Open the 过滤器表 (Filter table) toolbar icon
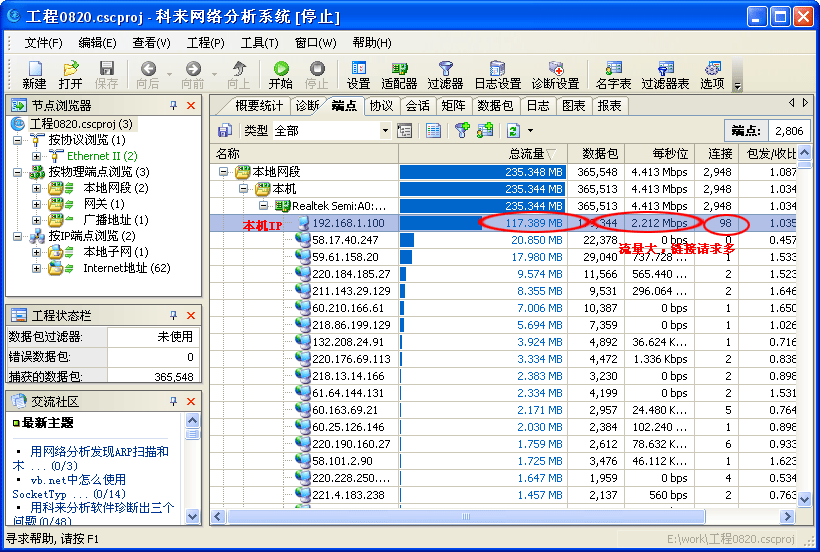 [665, 75]
